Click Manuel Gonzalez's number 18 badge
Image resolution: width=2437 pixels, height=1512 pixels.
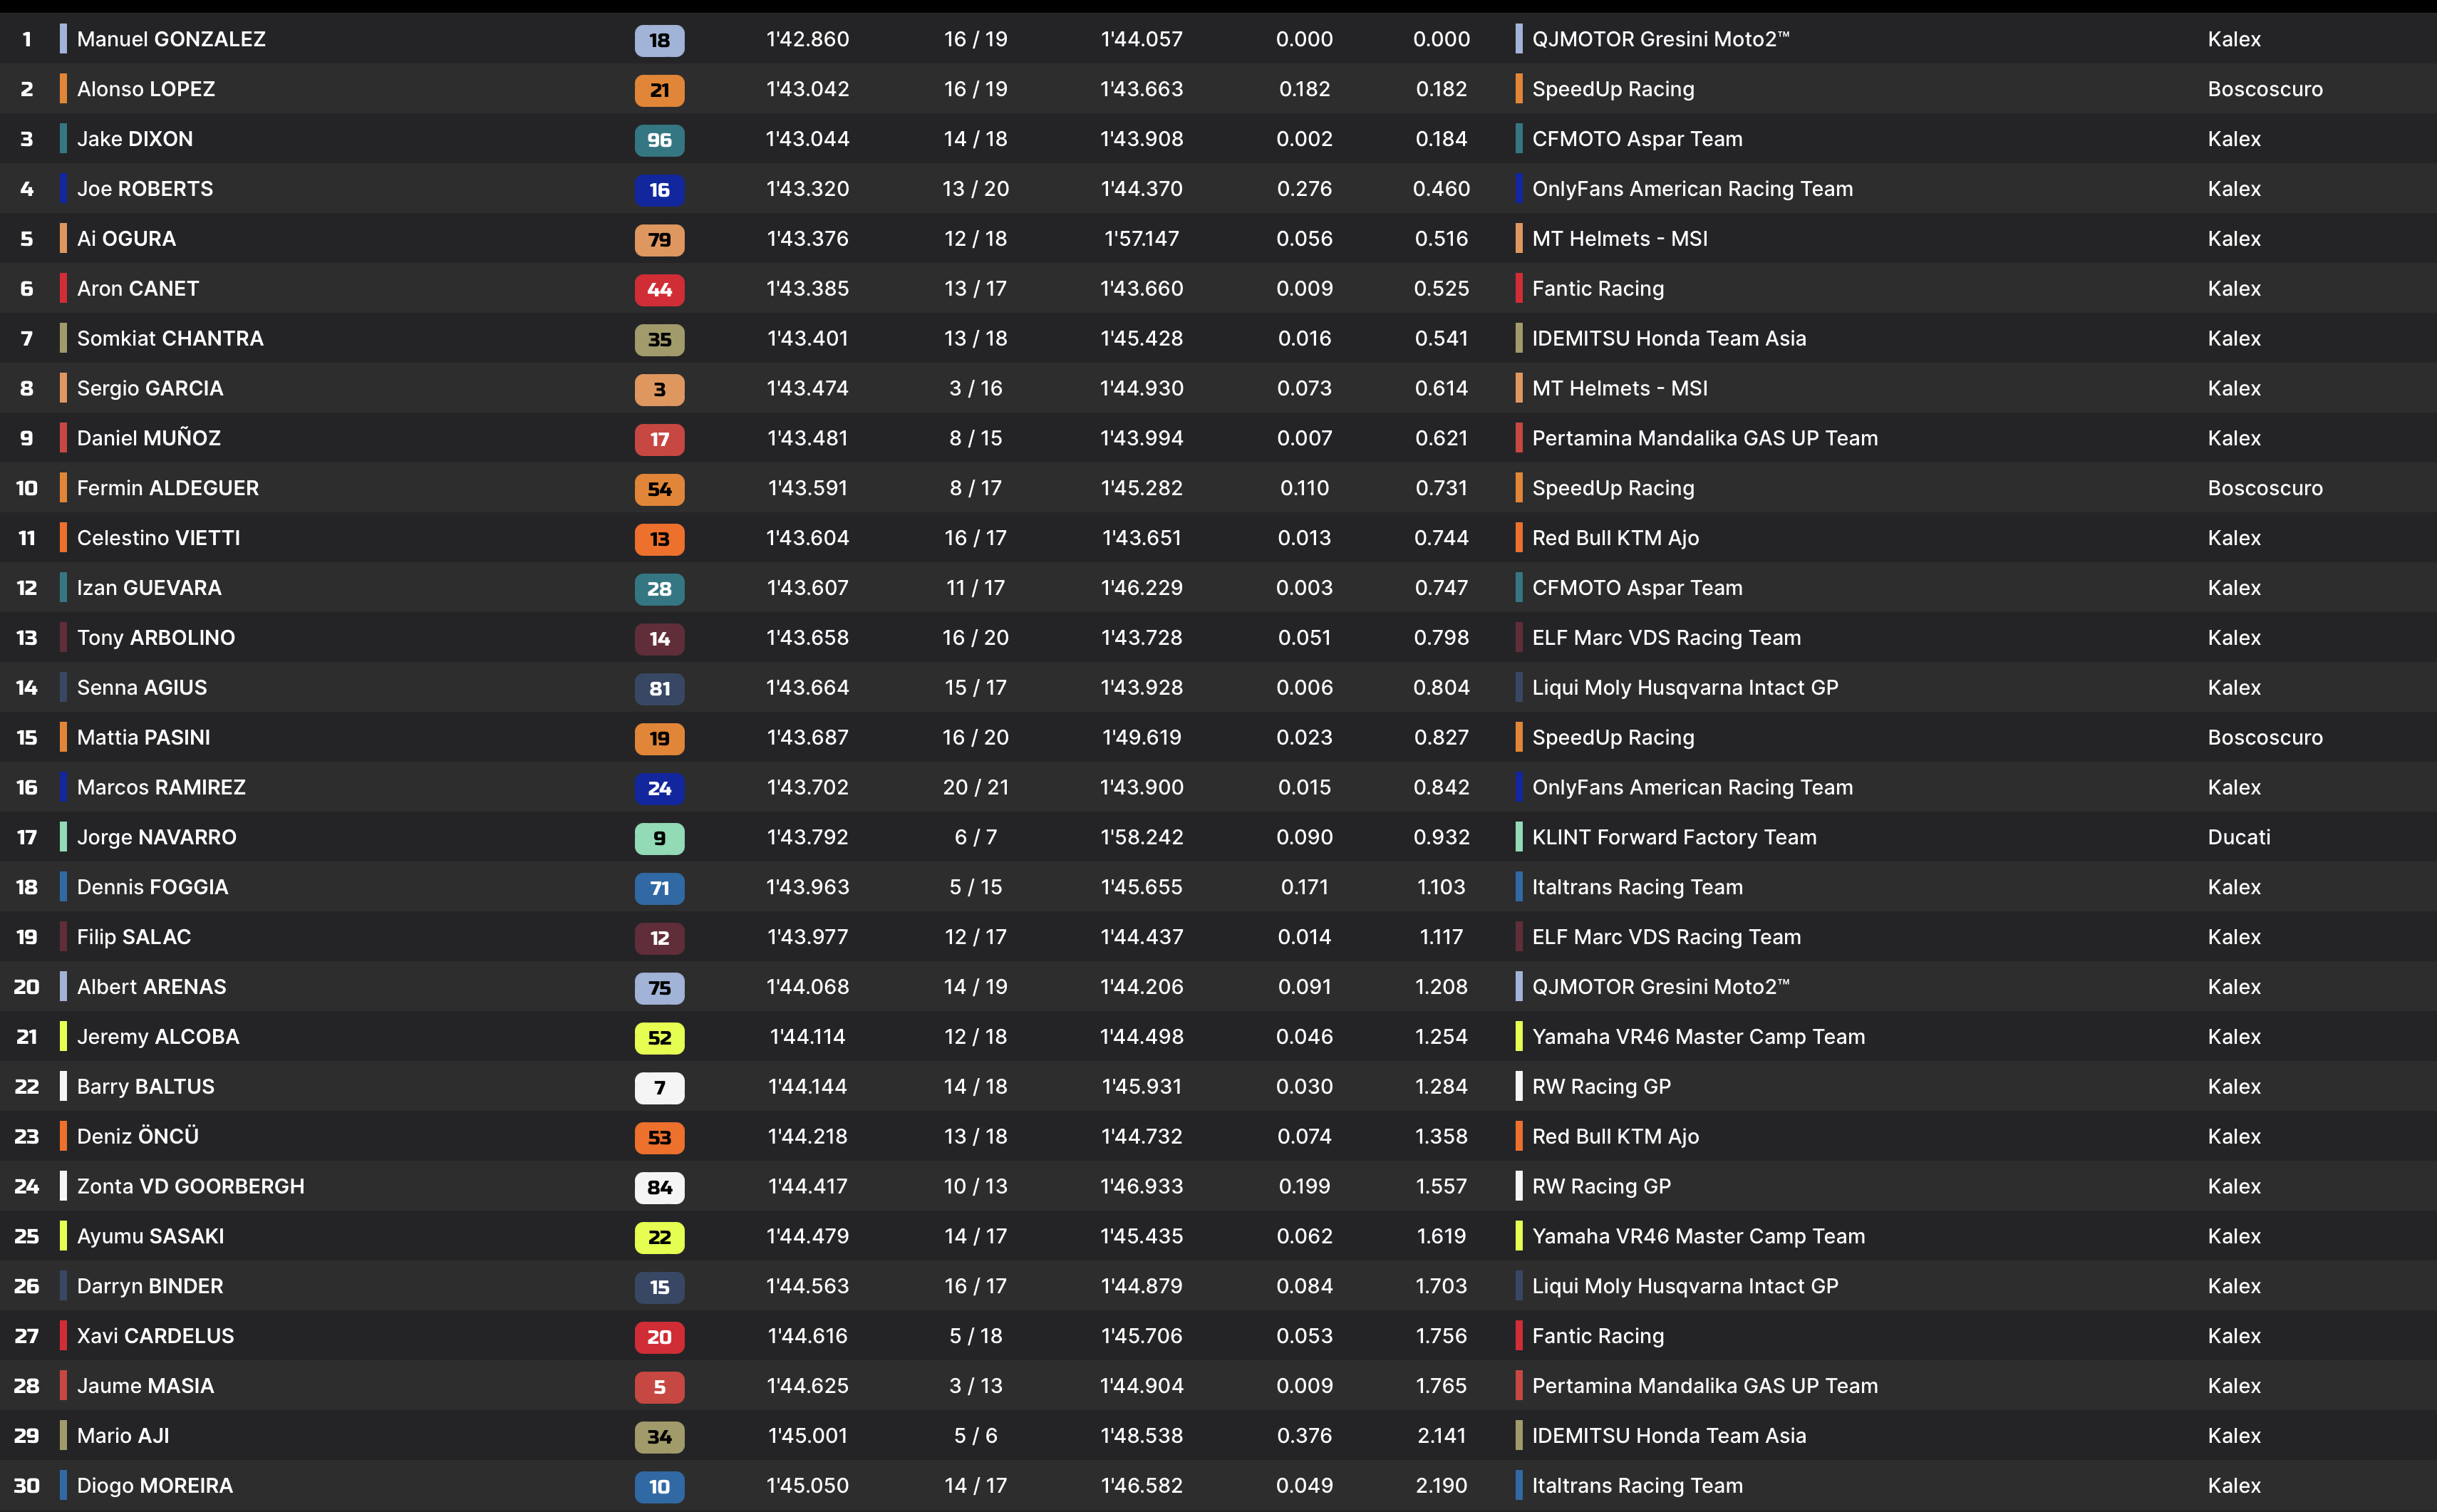click(x=659, y=40)
